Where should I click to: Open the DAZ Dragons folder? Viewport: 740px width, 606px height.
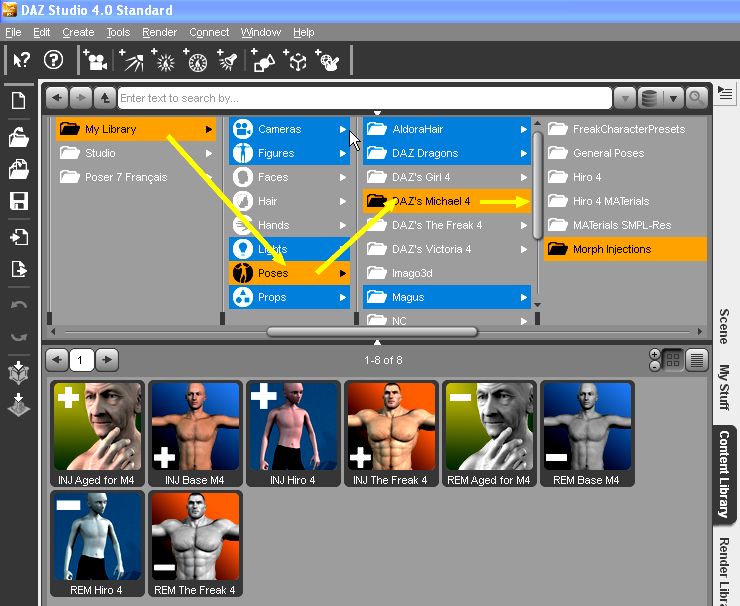[x=447, y=153]
